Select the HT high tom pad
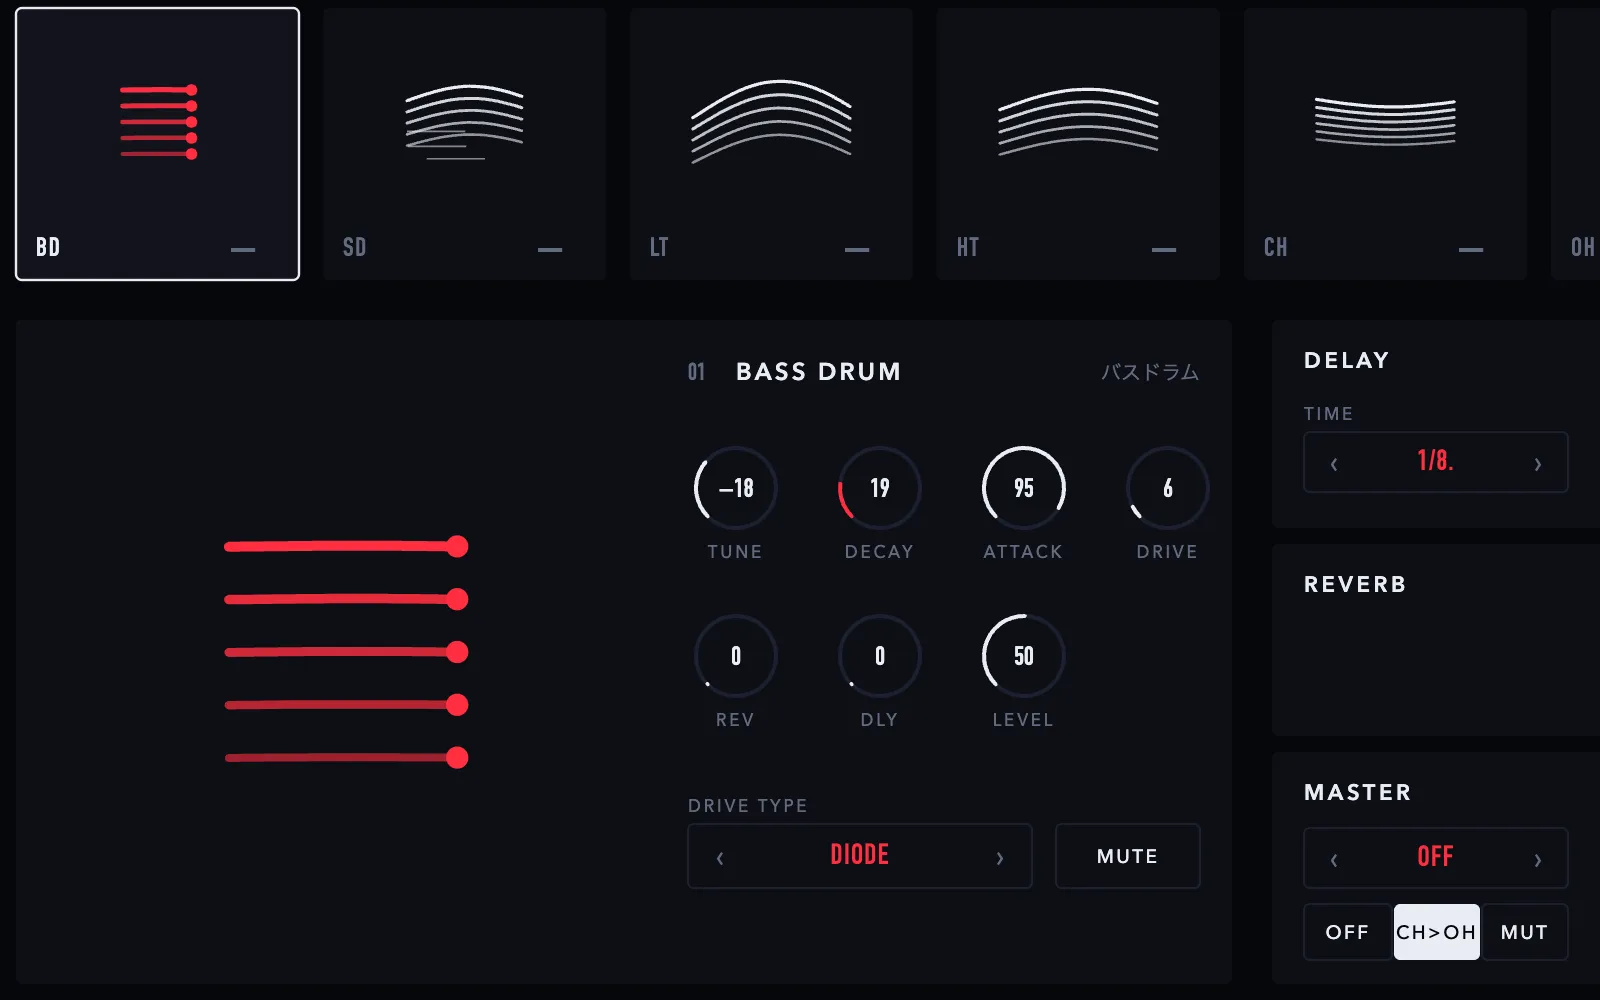Image resolution: width=1600 pixels, height=1000 pixels. tap(1078, 144)
